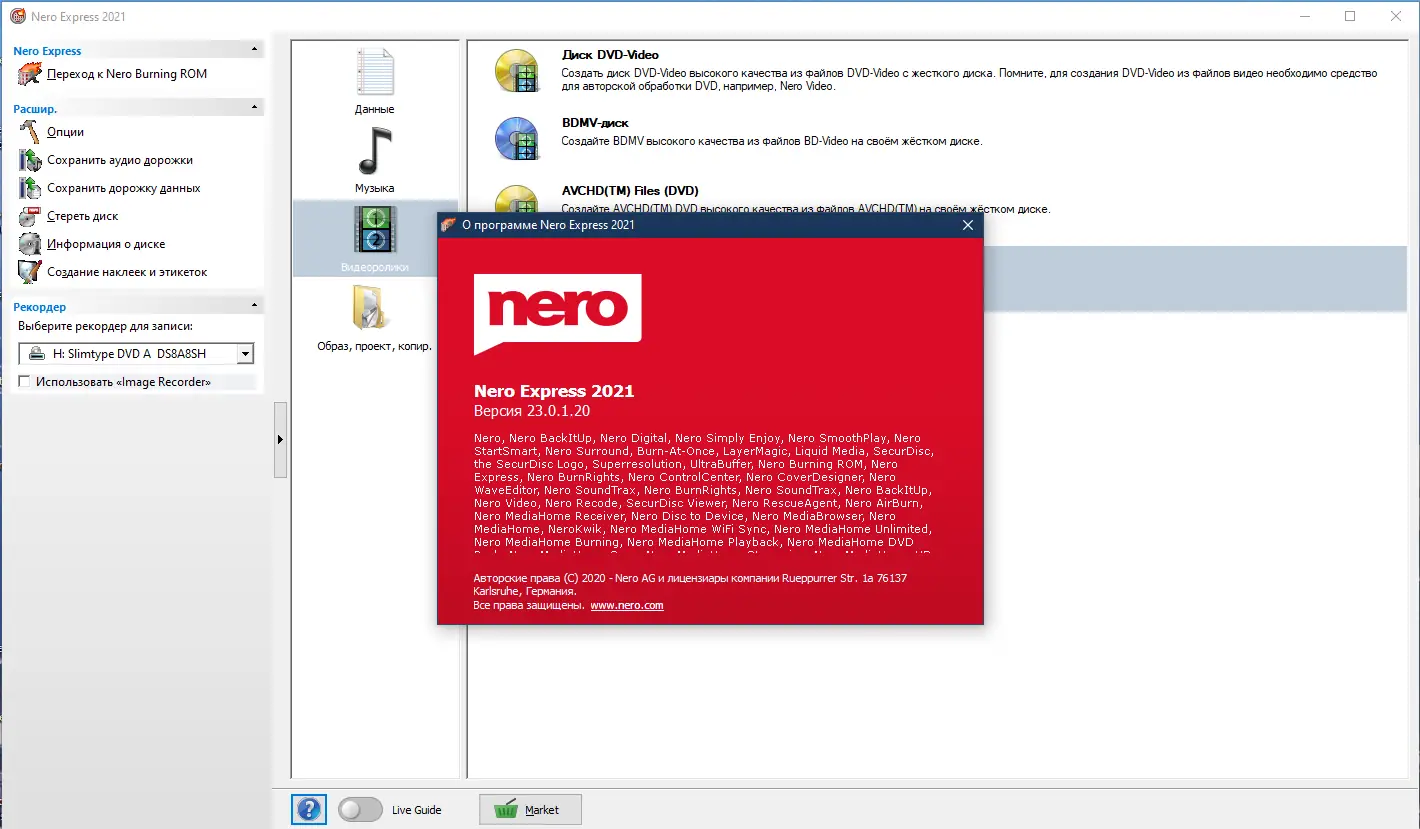Click the Market button
The width and height of the screenshot is (1420, 829).
pos(529,809)
